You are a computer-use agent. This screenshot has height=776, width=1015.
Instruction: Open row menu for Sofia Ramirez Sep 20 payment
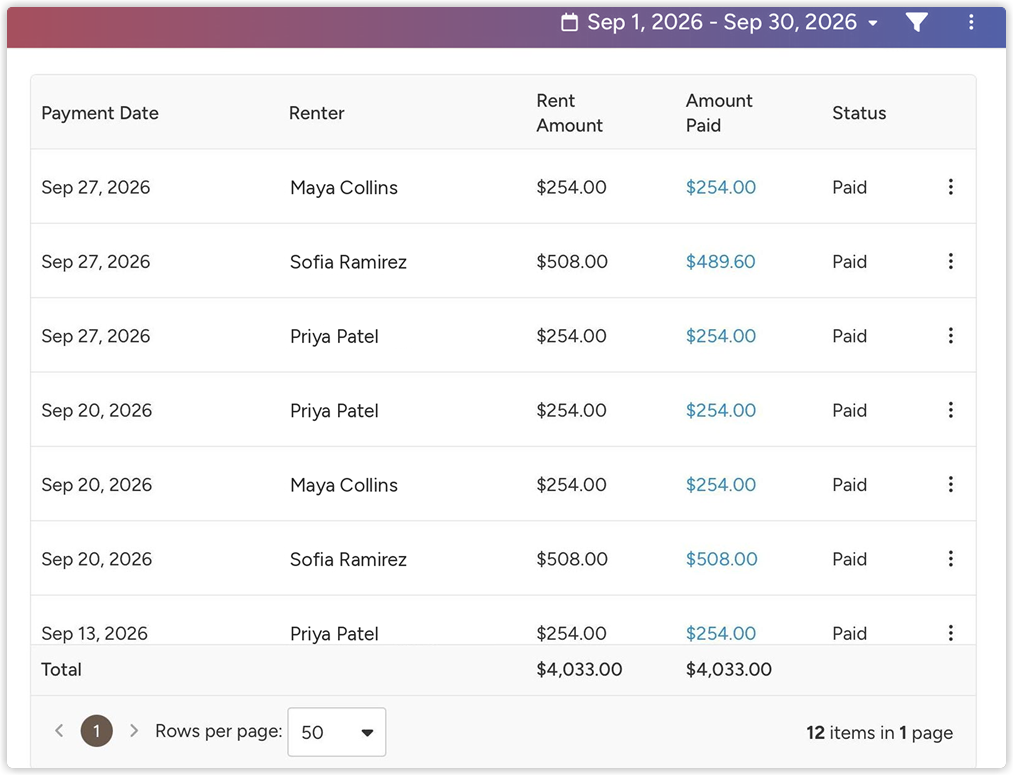tap(950, 559)
